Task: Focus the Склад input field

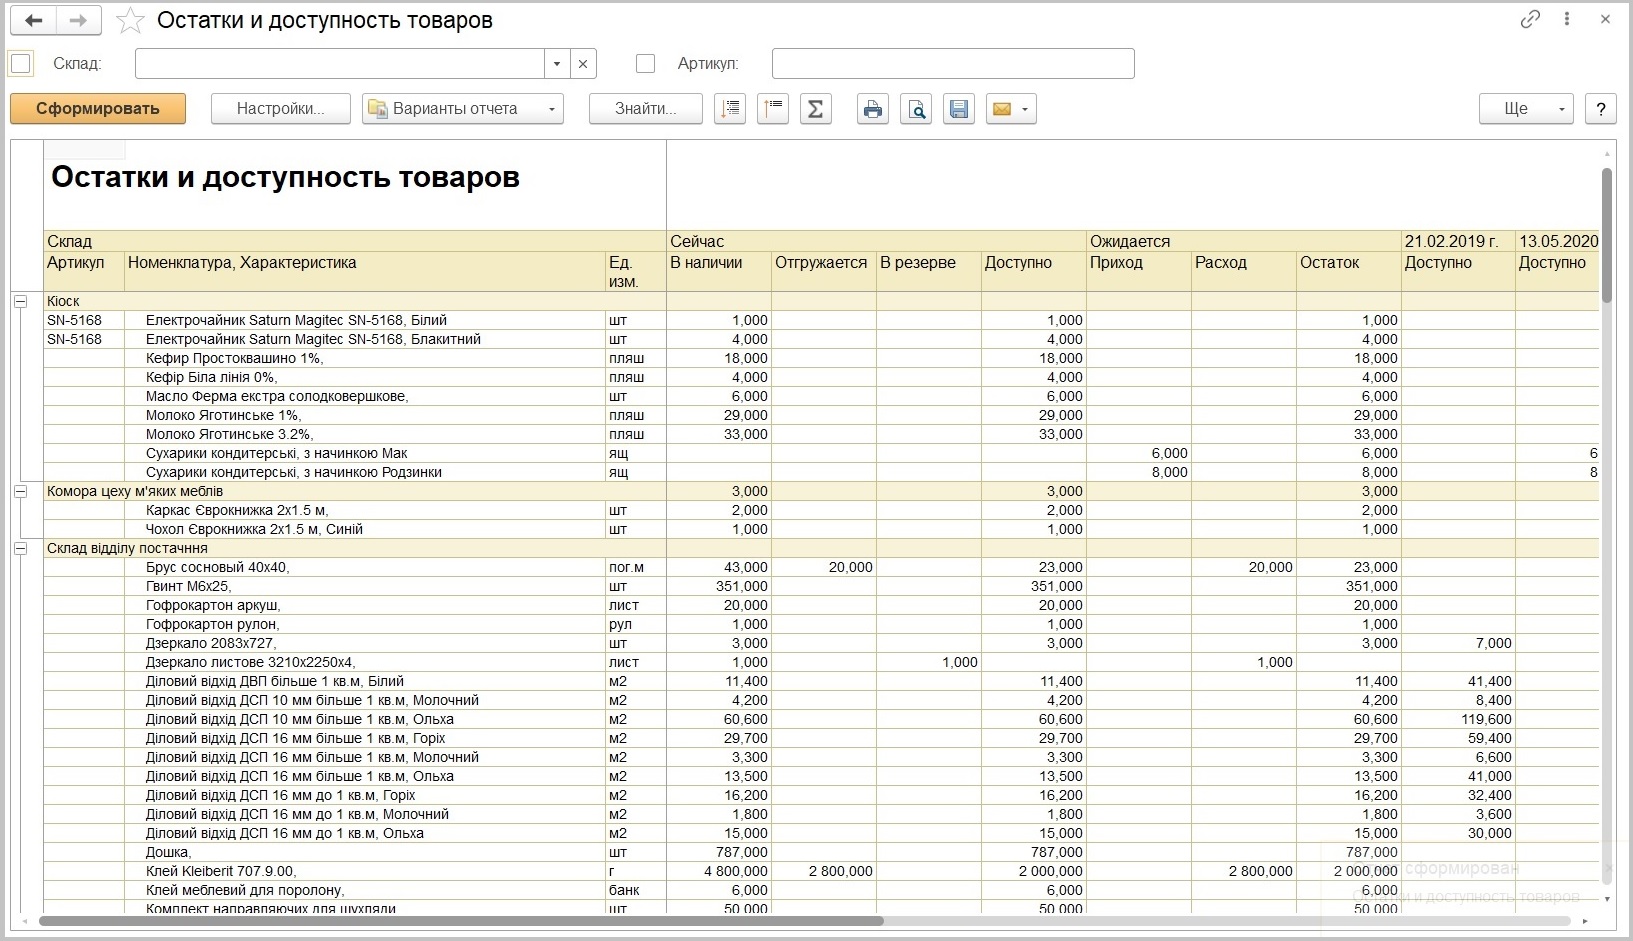Action: [340, 64]
